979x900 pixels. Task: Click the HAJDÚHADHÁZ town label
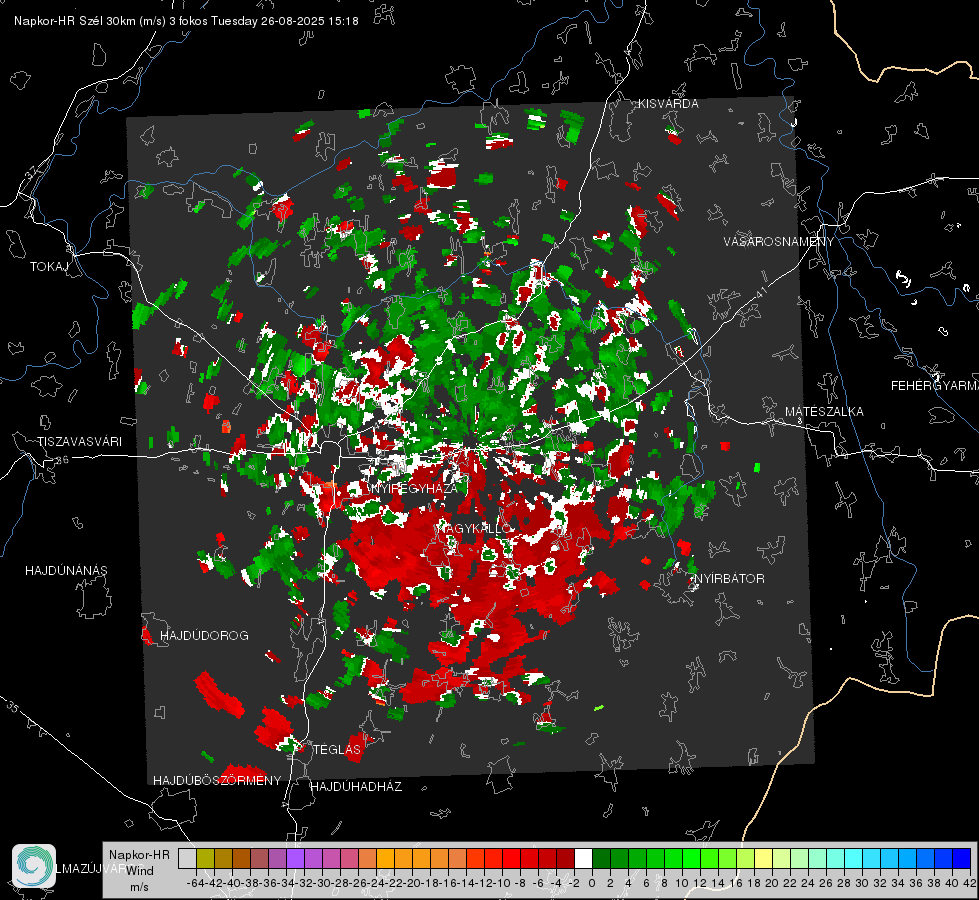[x=356, y=787]
